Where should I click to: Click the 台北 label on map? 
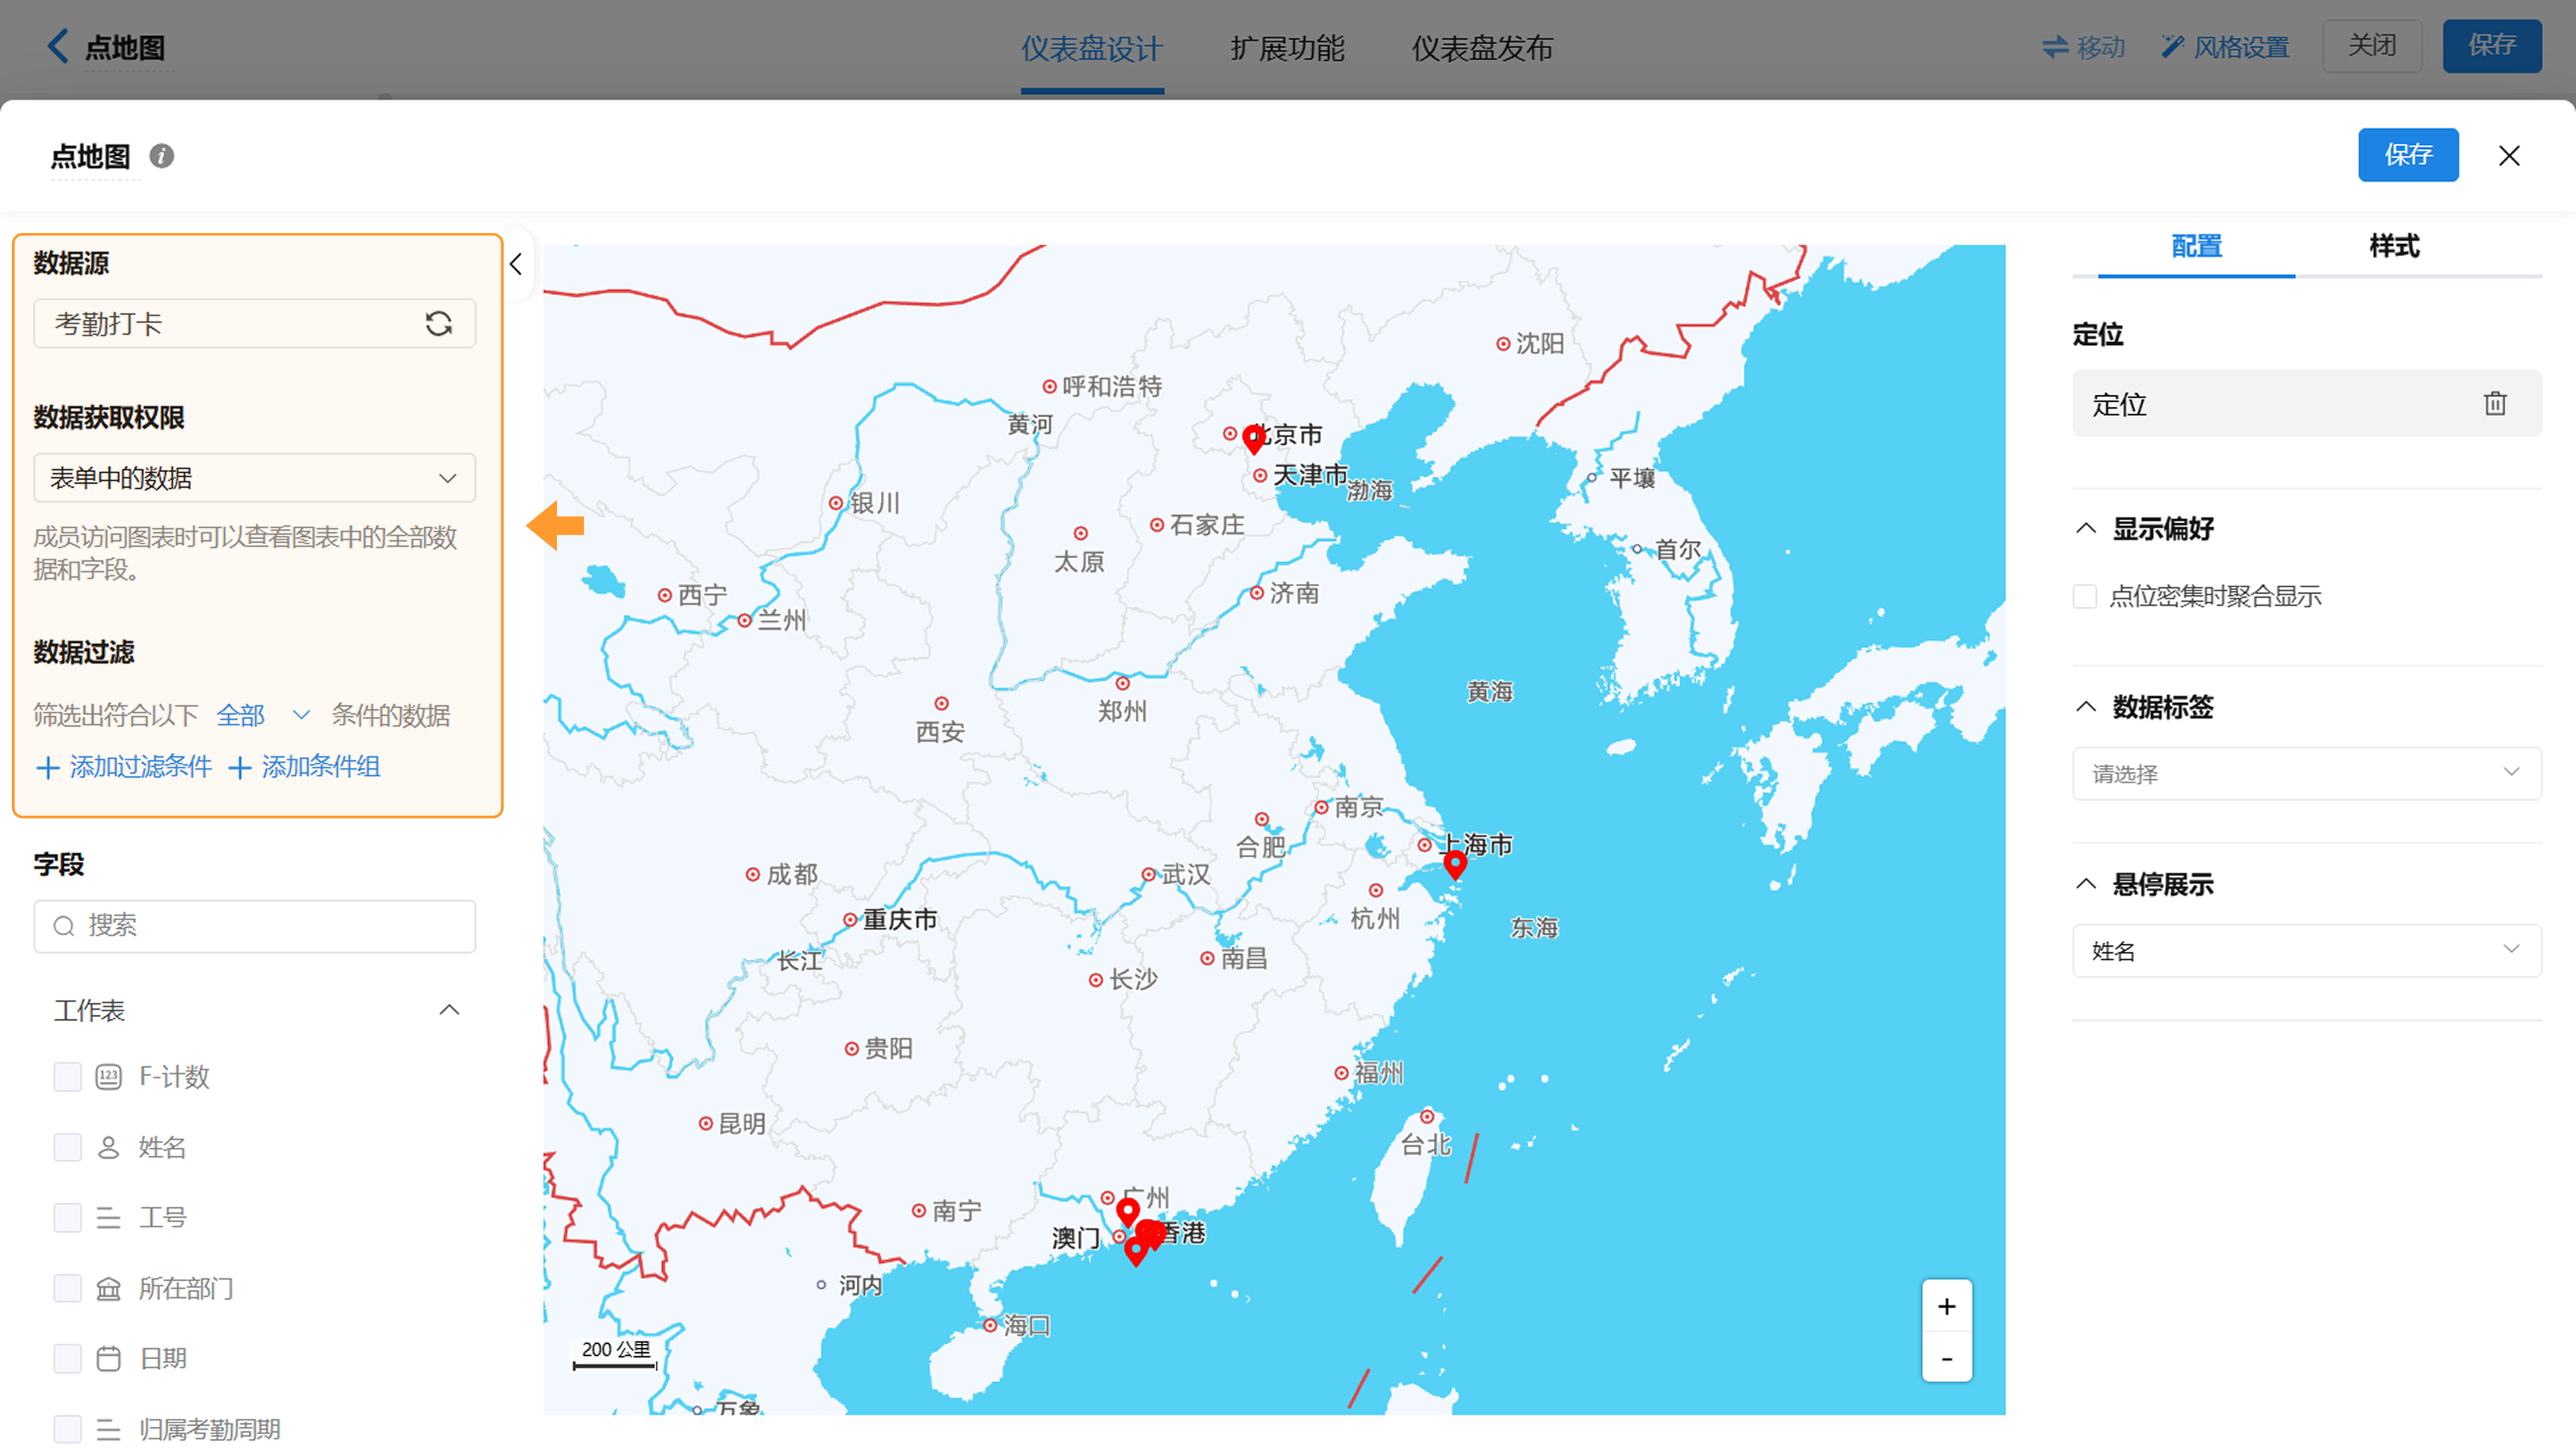pyautogui.click(x=1425, y=1146)
